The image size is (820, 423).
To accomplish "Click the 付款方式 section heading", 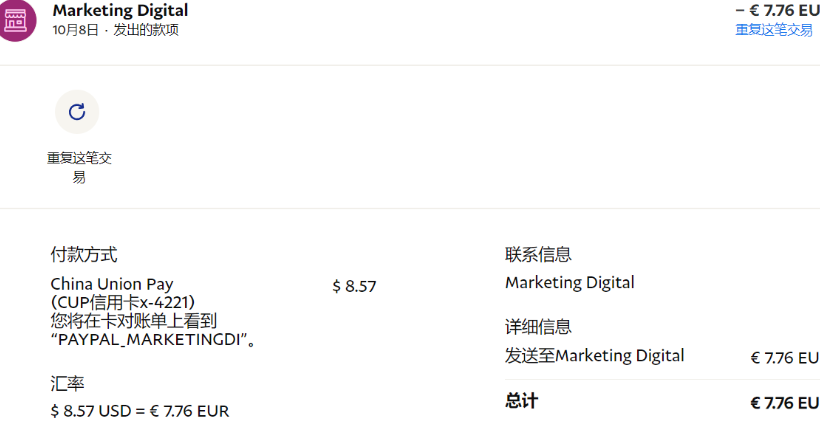I will 84,255.
